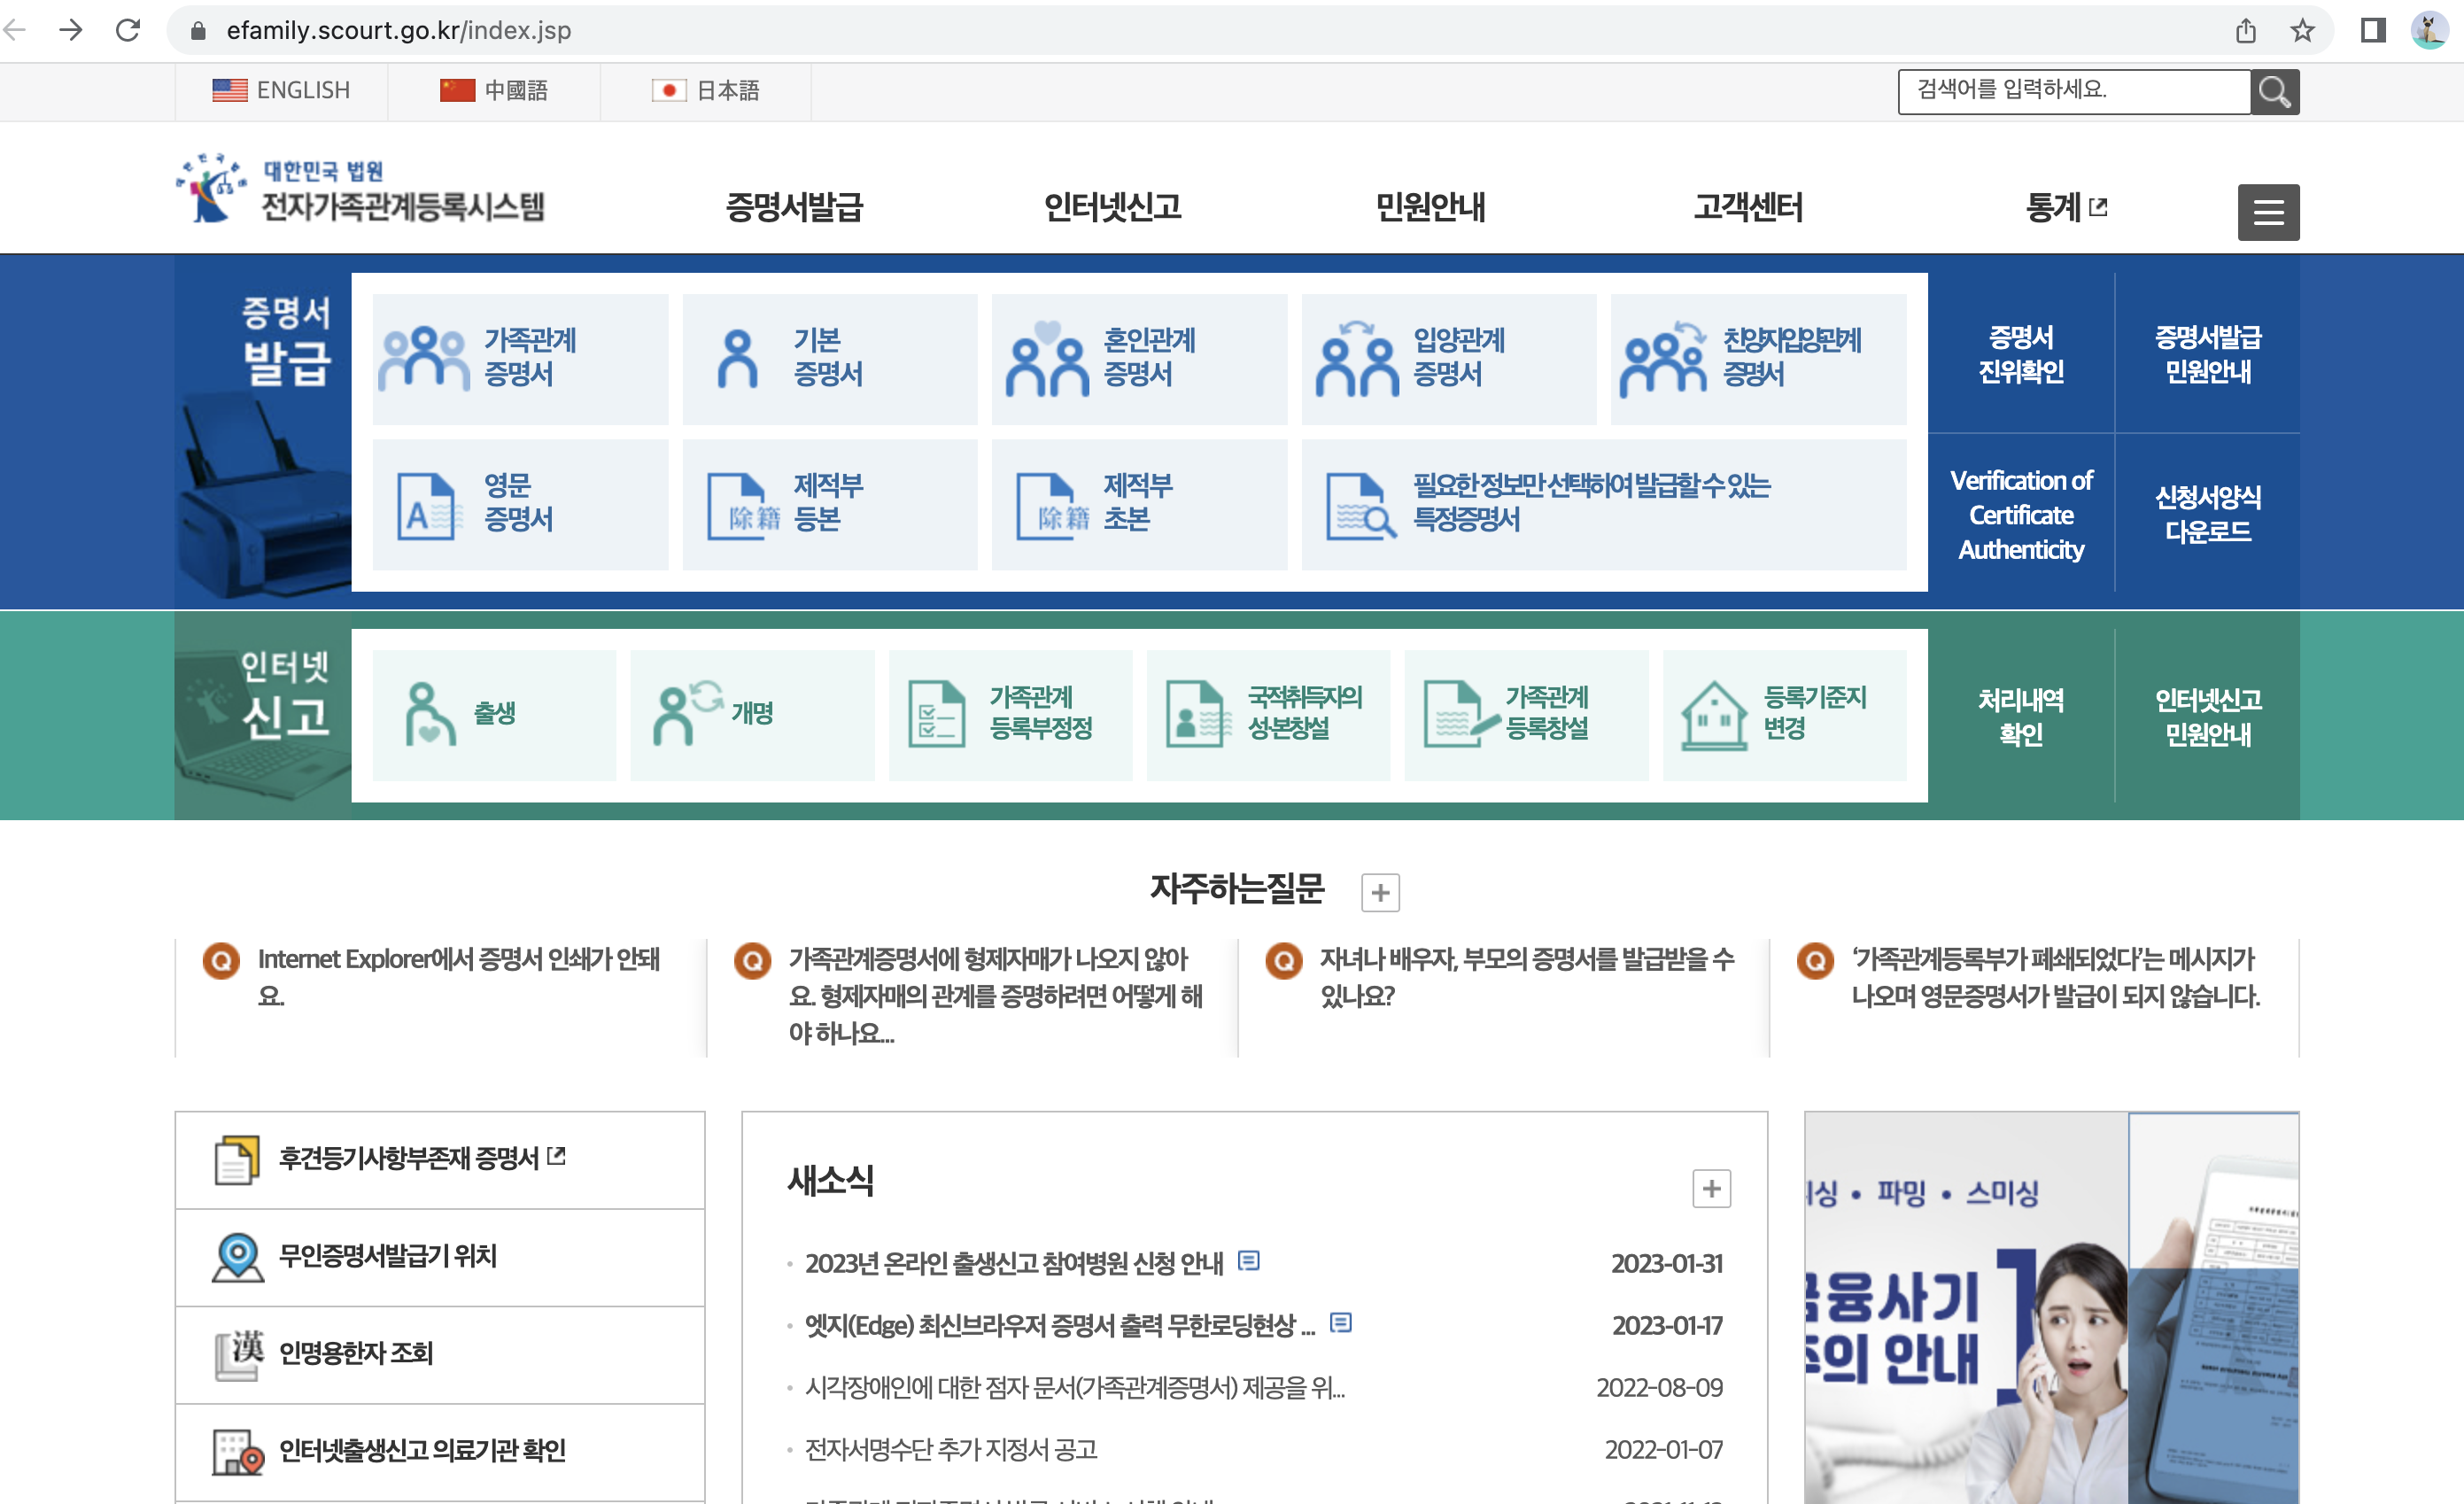Image resolution: width=2464 pixels, height=1504 pixels.
Task: Expand the 자주하는질문 plus button
Action: 1379,892
